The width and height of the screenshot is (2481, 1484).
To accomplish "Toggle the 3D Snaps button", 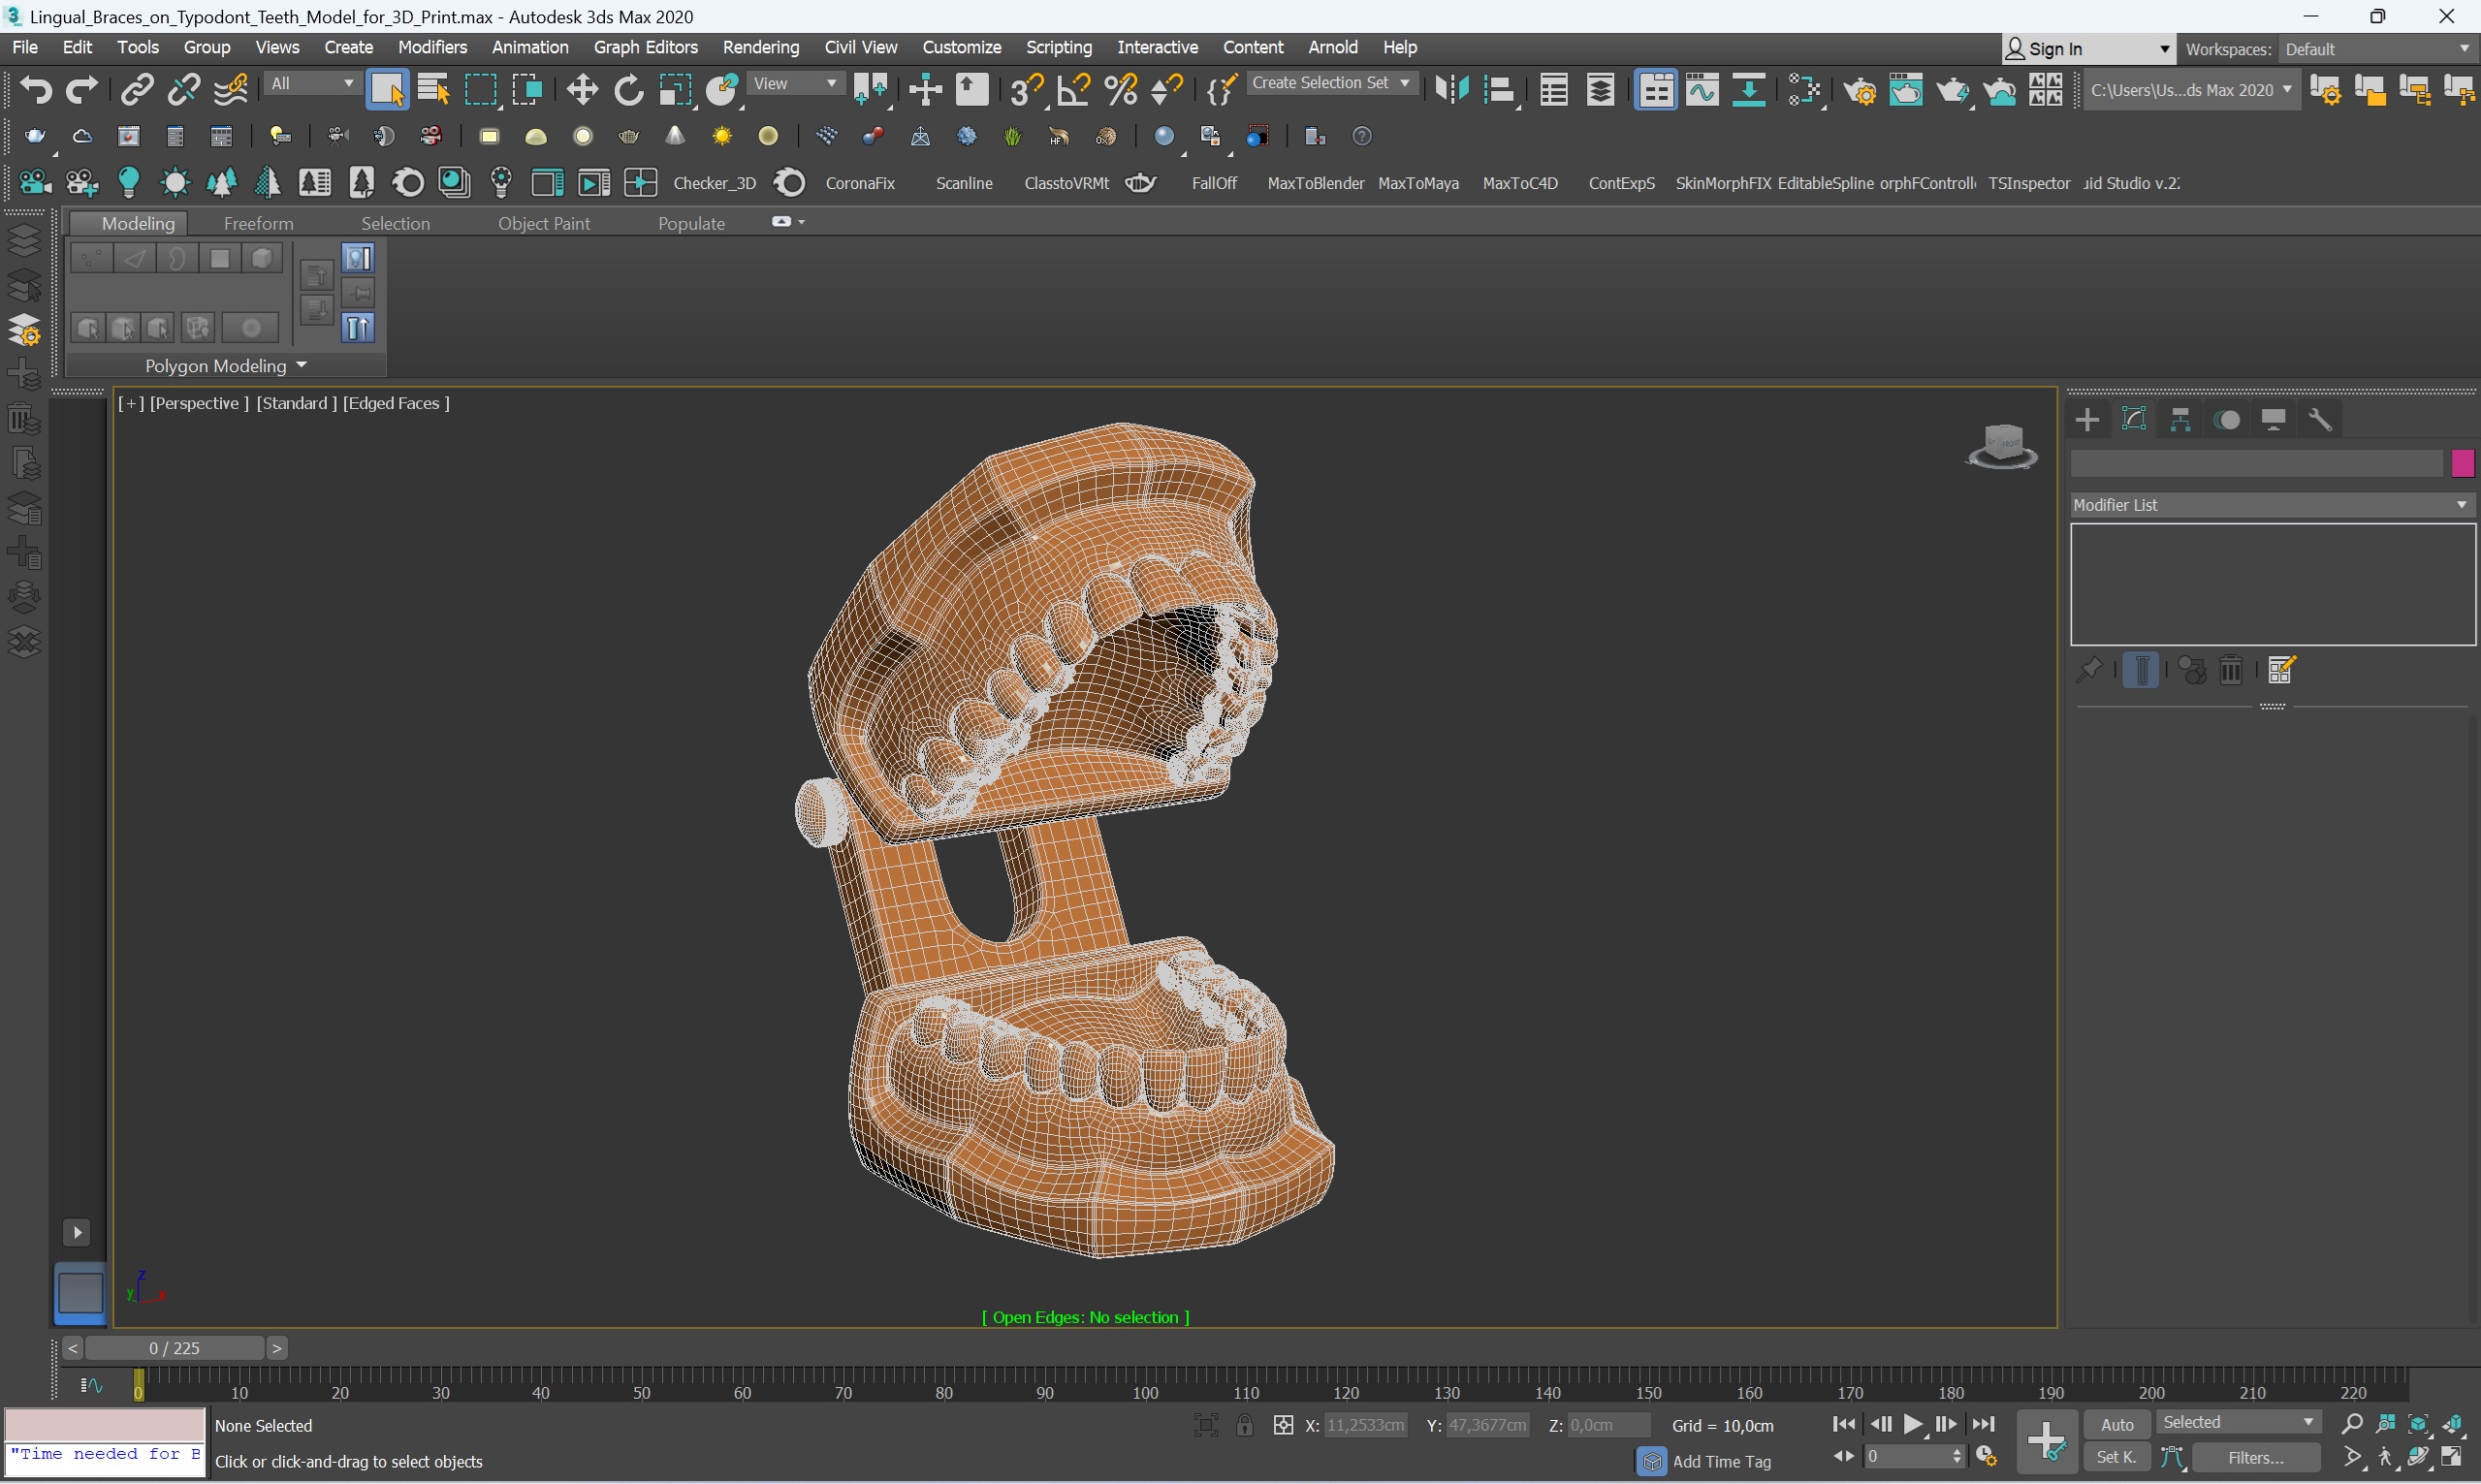I will 1025,90.
